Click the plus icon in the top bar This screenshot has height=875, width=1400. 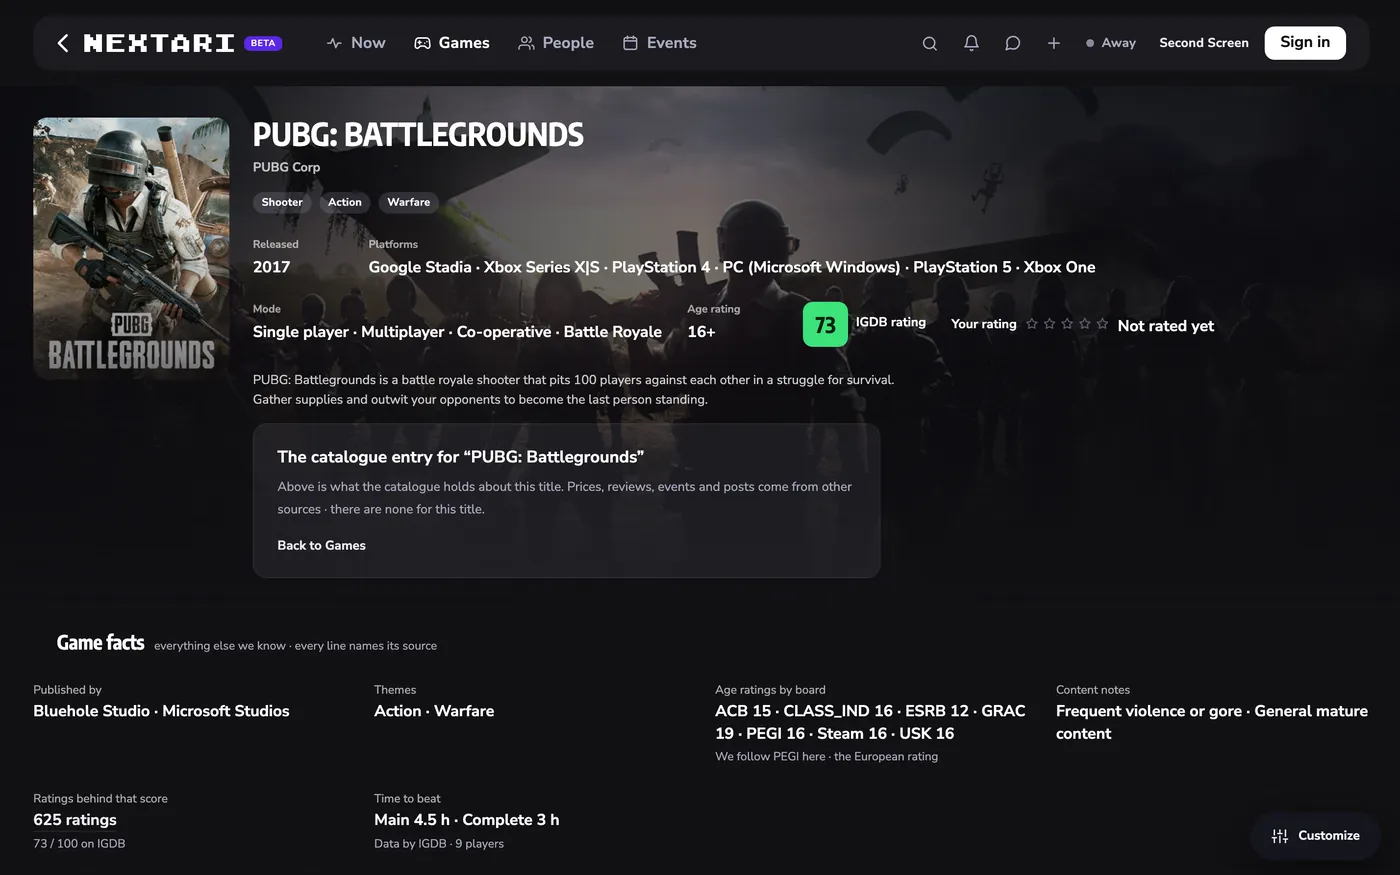point(1054,43)
